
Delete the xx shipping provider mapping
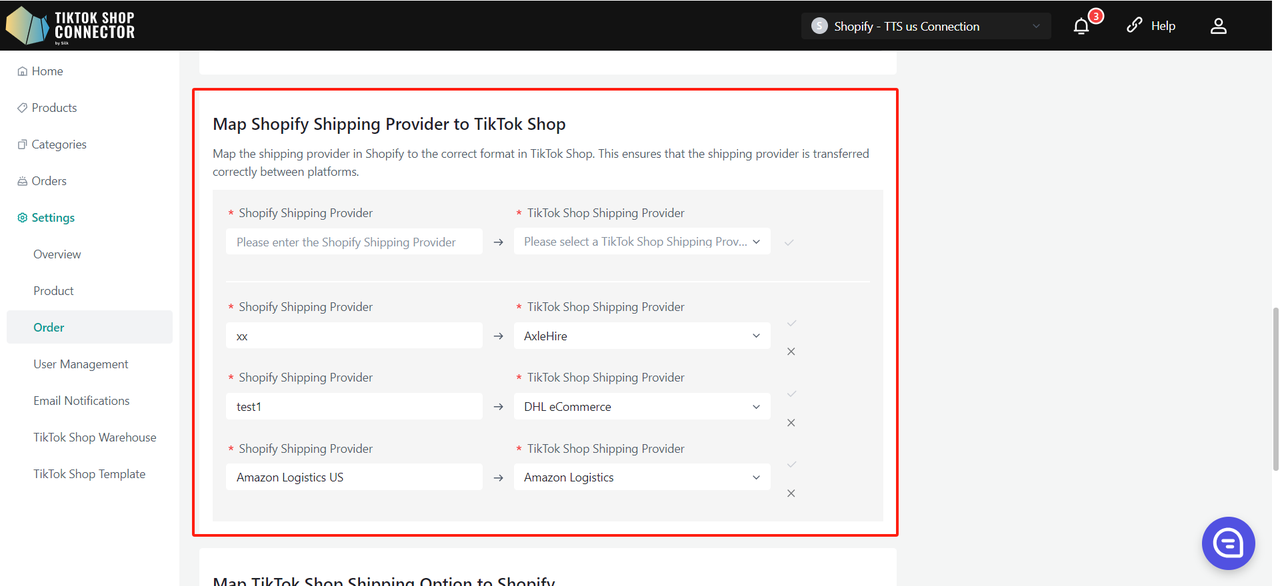pyautogui.click(x=791, y=352)
